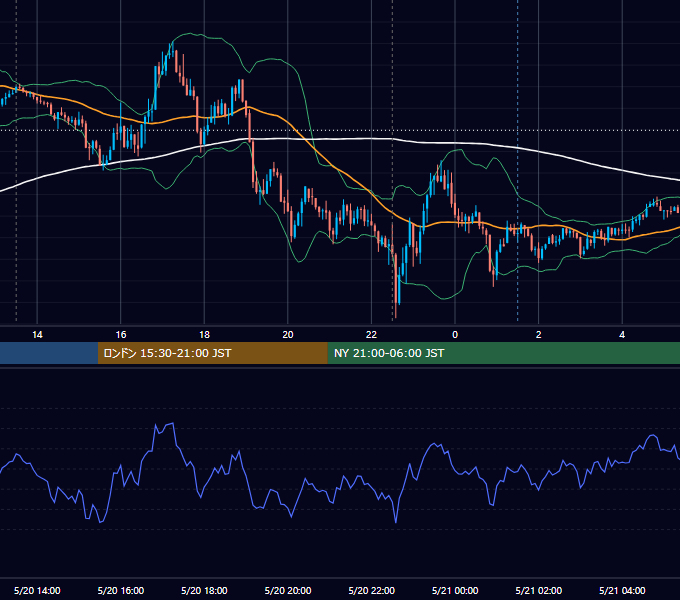The height and width of the screenshot is (600, 680).
Task: Click the 5/20 22:00 time label
Action: click(372, 590)
